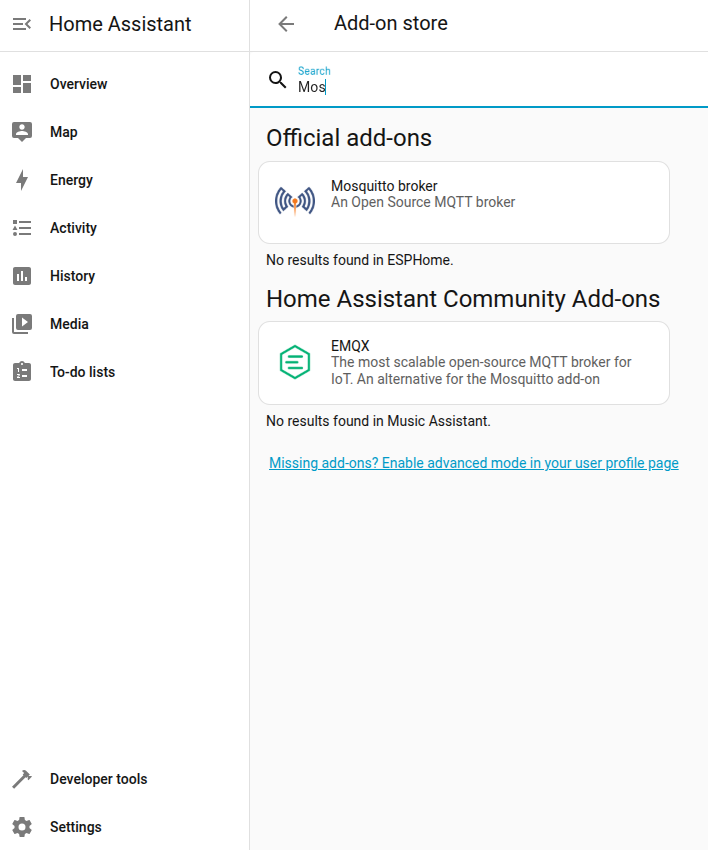The width and height of the screenshot is (708, 850).
Task: Collapse the sidebar with hamburger icon
Action: pyautogui.click(x=22, y=24)
